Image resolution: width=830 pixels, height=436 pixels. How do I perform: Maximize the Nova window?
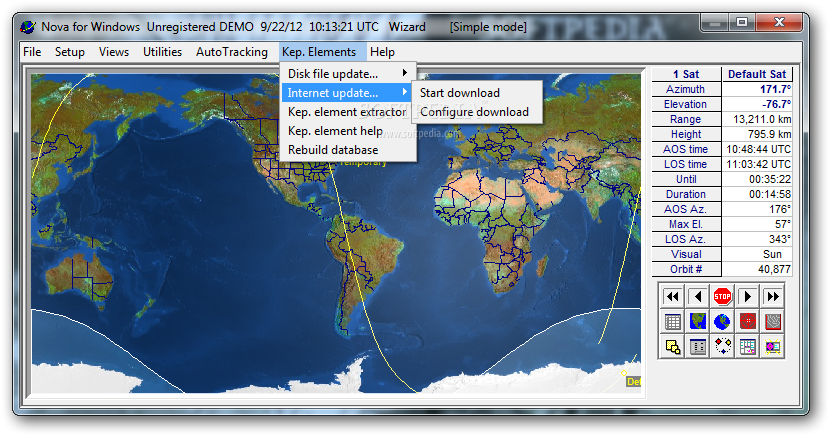tap(742, 22)
